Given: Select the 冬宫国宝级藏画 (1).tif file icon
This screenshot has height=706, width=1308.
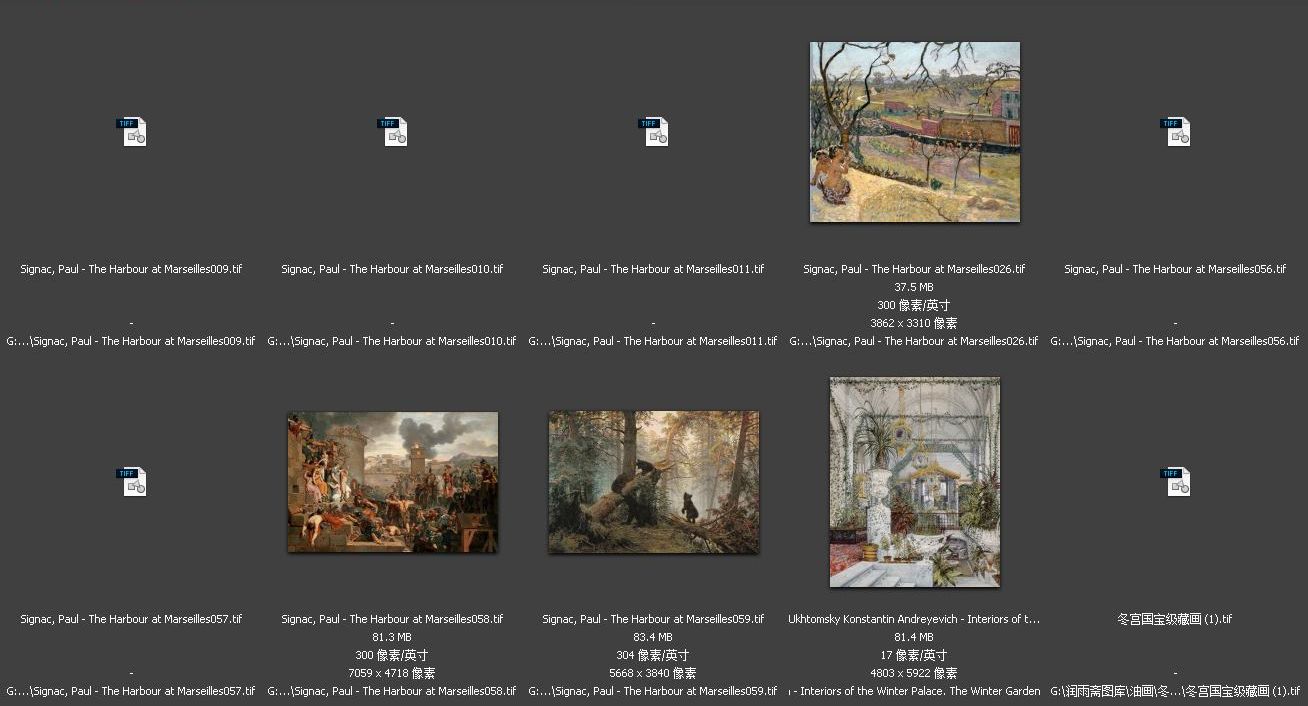Looking at the screenshot, I should click(1175, 482).
